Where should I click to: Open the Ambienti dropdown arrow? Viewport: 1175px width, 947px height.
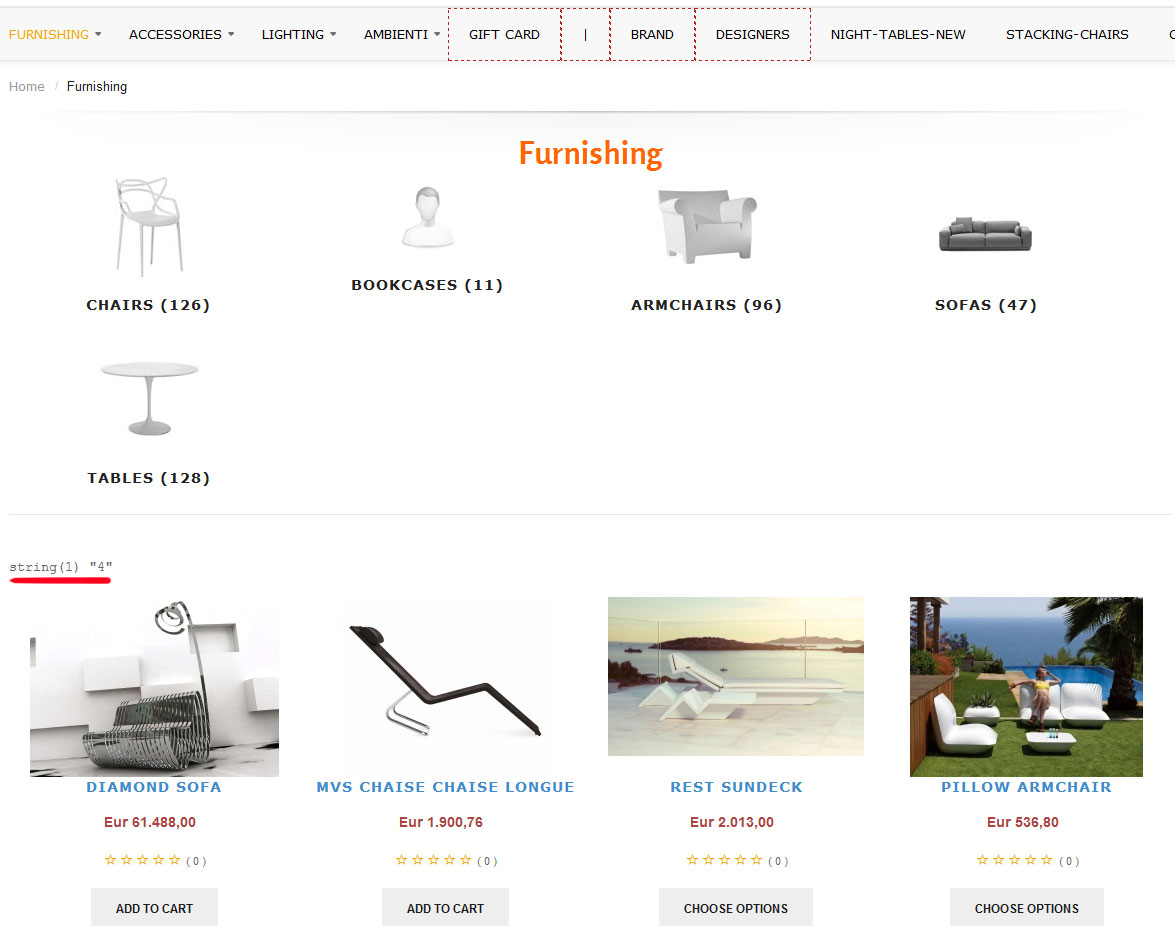pos(437,34)
